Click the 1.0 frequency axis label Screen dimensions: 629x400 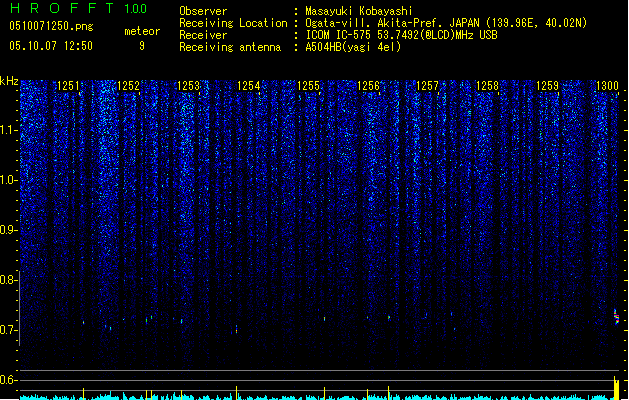point(8,180)
